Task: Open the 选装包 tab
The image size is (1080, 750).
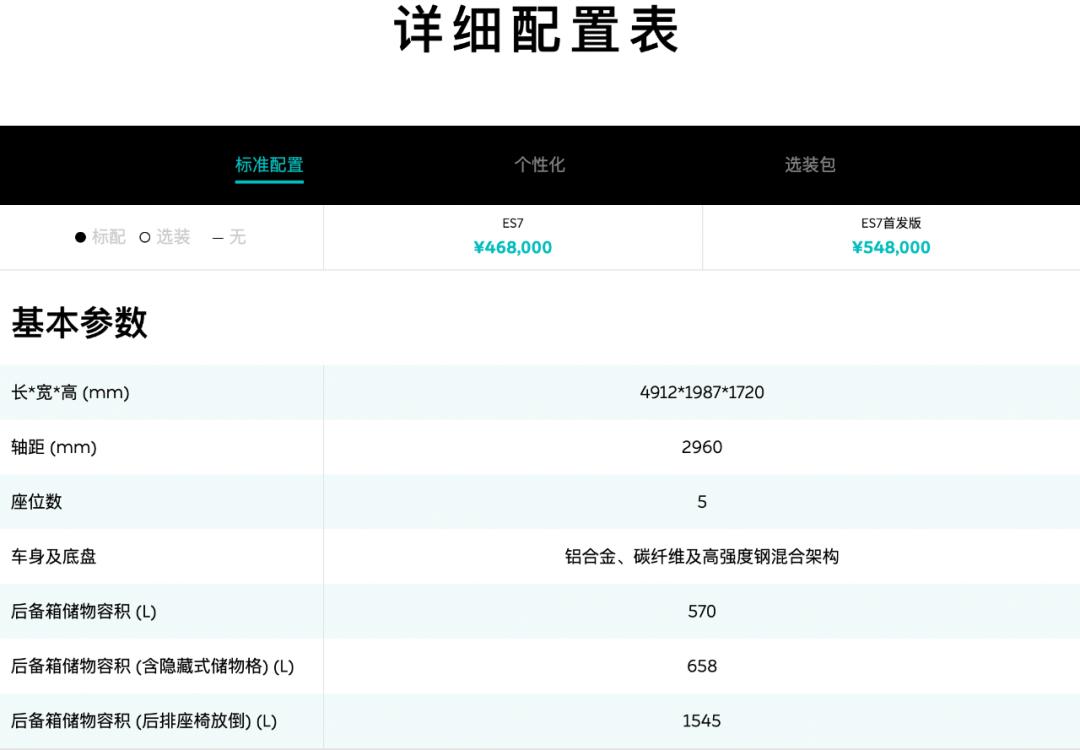Action: tap(810, 165)
